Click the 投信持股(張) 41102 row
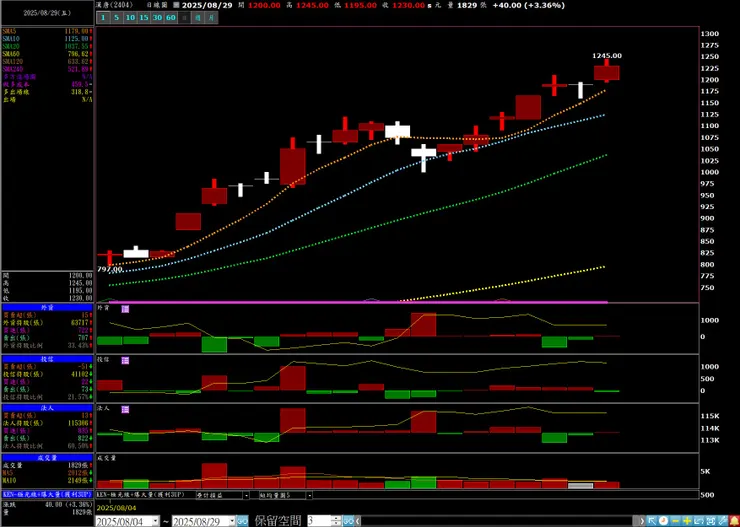This screenshot has height=527, width=740. [x=47, y=374]
